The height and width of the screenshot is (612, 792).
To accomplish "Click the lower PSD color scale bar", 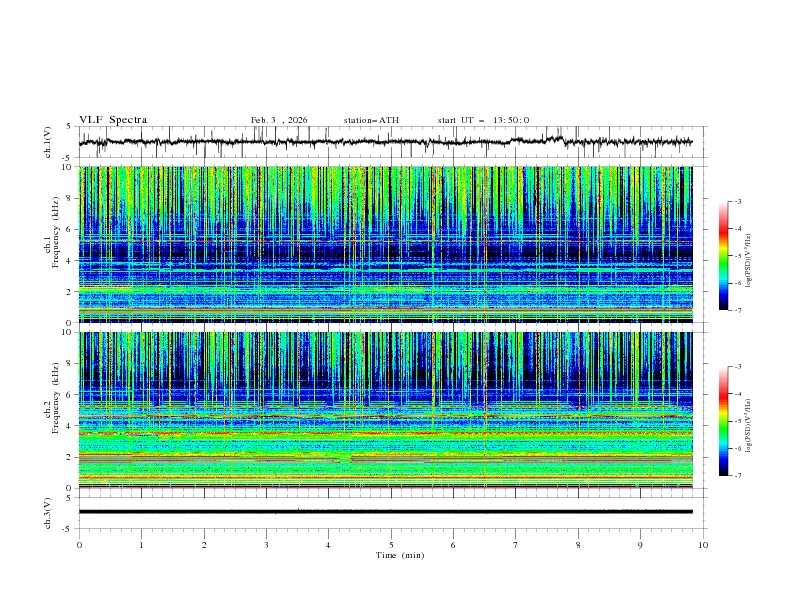I will (723, 421).
